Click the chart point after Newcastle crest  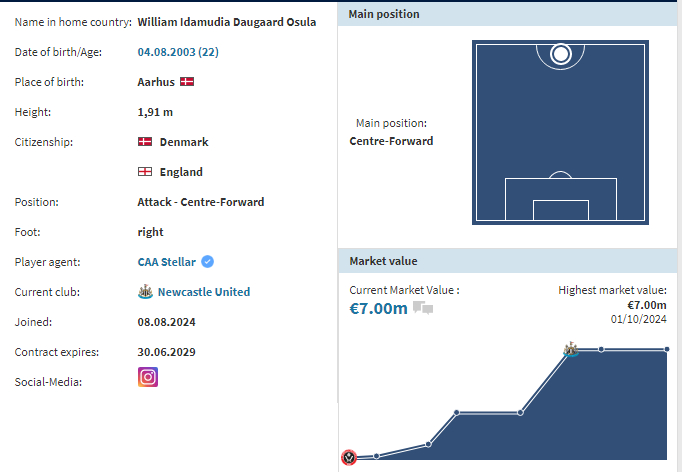[x=601, y=349]
